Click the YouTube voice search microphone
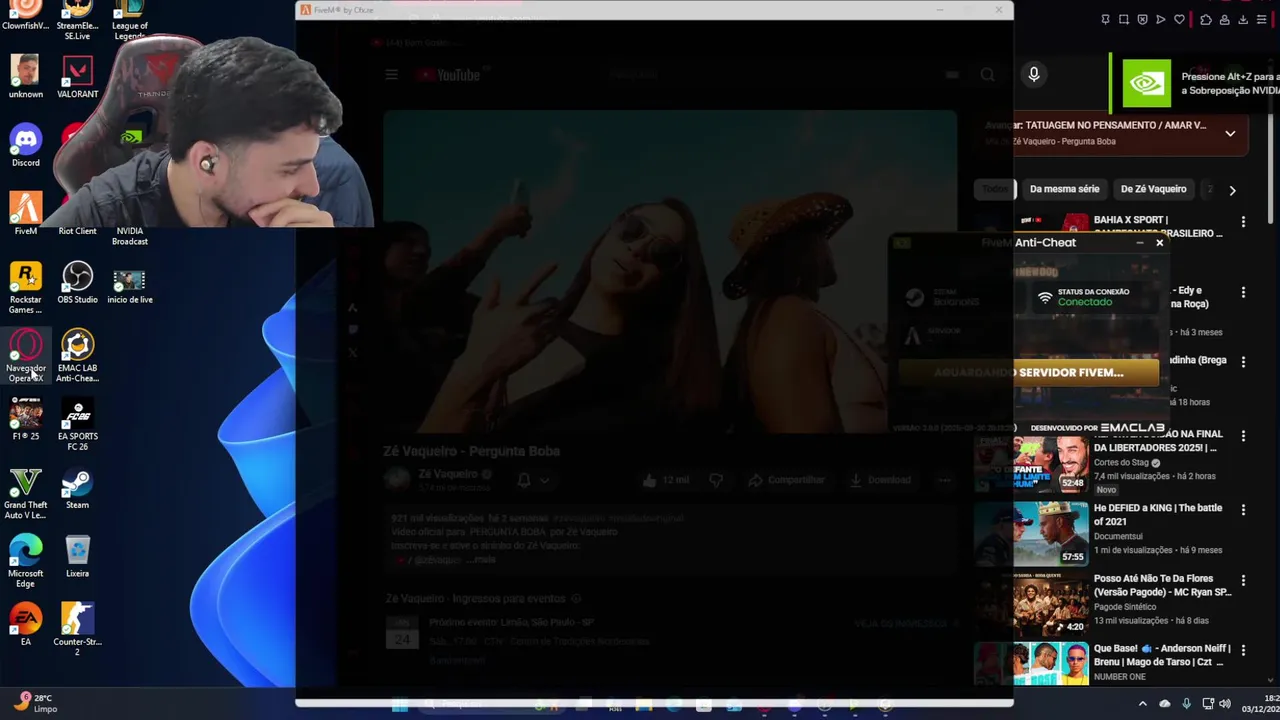The width and height of the screenshot is (1280, 720). (x=1034, y=74)
